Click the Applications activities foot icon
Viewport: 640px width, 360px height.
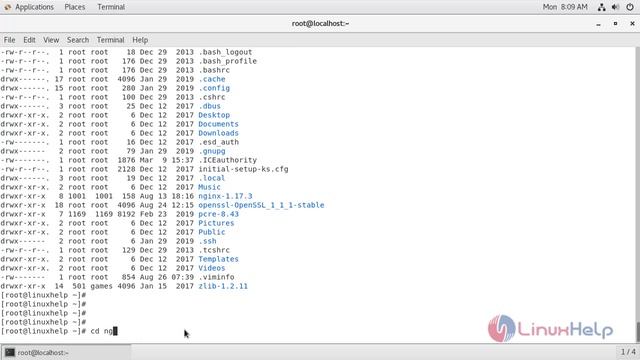[x=8, y=7]
